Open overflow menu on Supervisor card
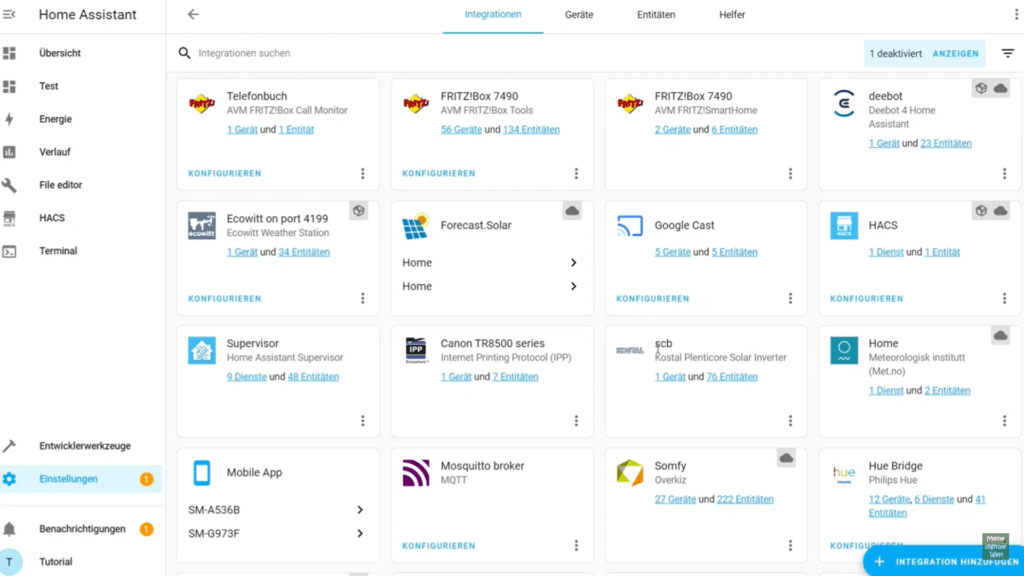 tap(362, 421)
